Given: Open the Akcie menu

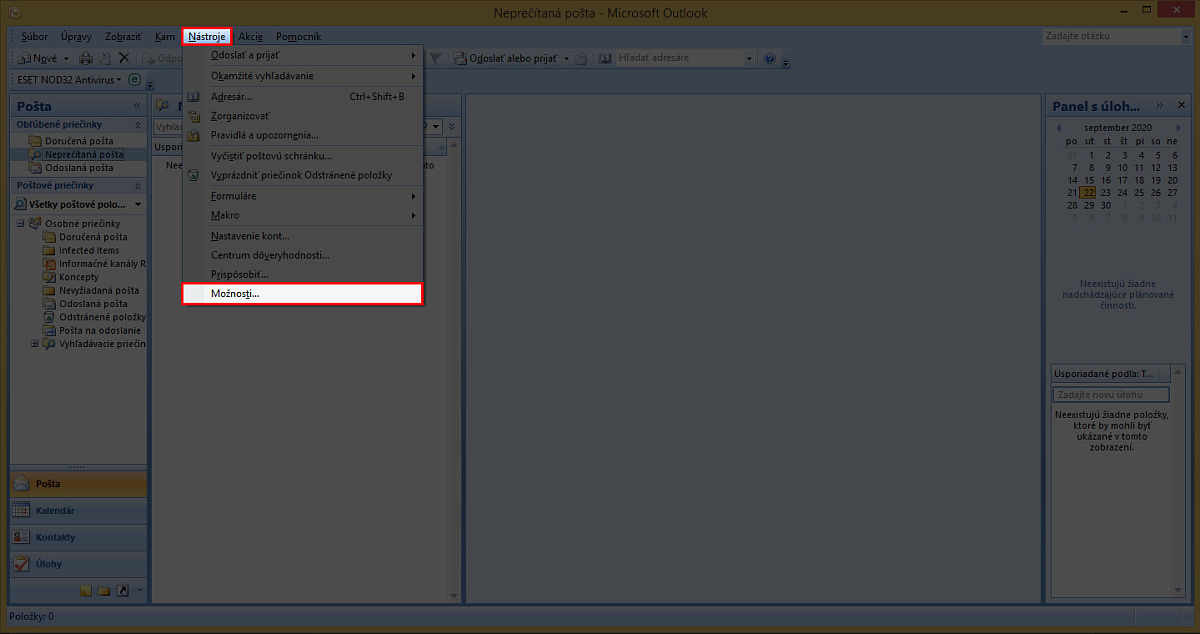Looking at the screenshot, I should (250, 36).
